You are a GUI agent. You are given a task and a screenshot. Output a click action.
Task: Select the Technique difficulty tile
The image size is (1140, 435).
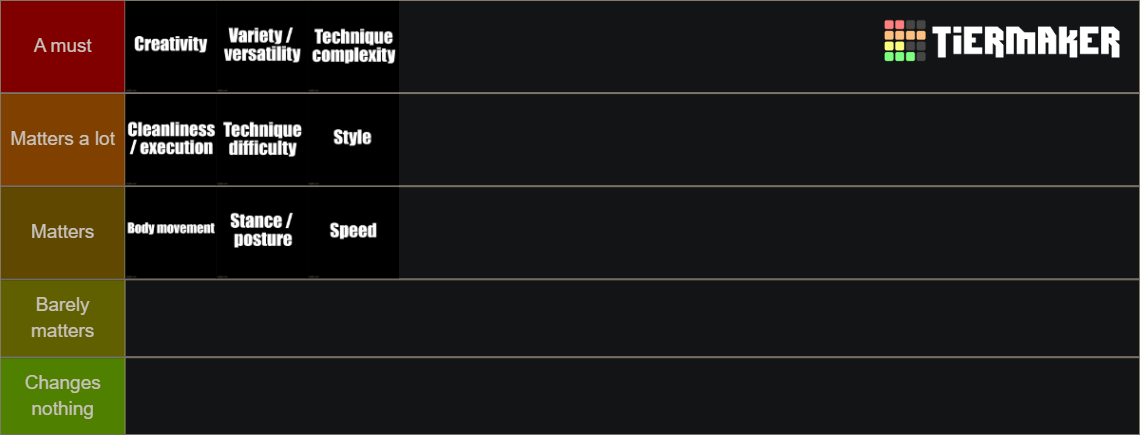coord(262,140)
